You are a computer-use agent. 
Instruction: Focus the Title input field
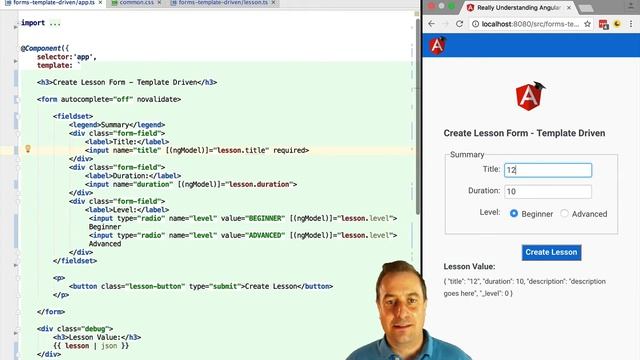coord(548,170)
